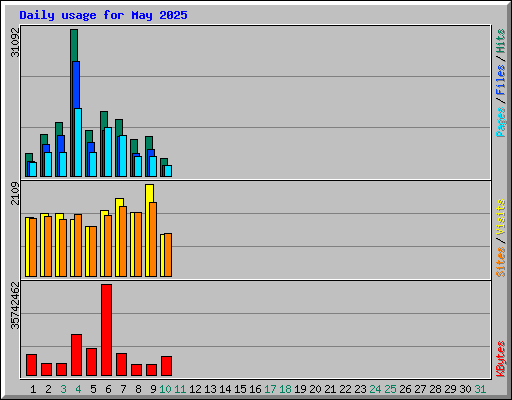Click the red KBytes bar for day 1
The height and width of the screenshot is (400, 512).
31,365
